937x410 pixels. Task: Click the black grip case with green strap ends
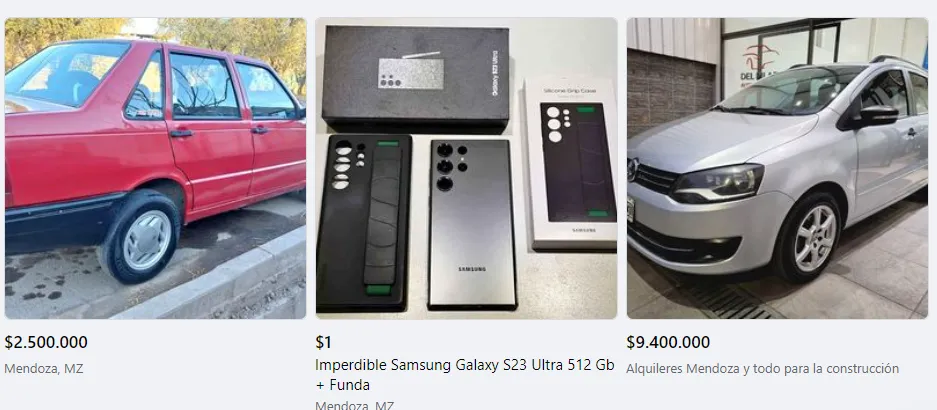364,223
